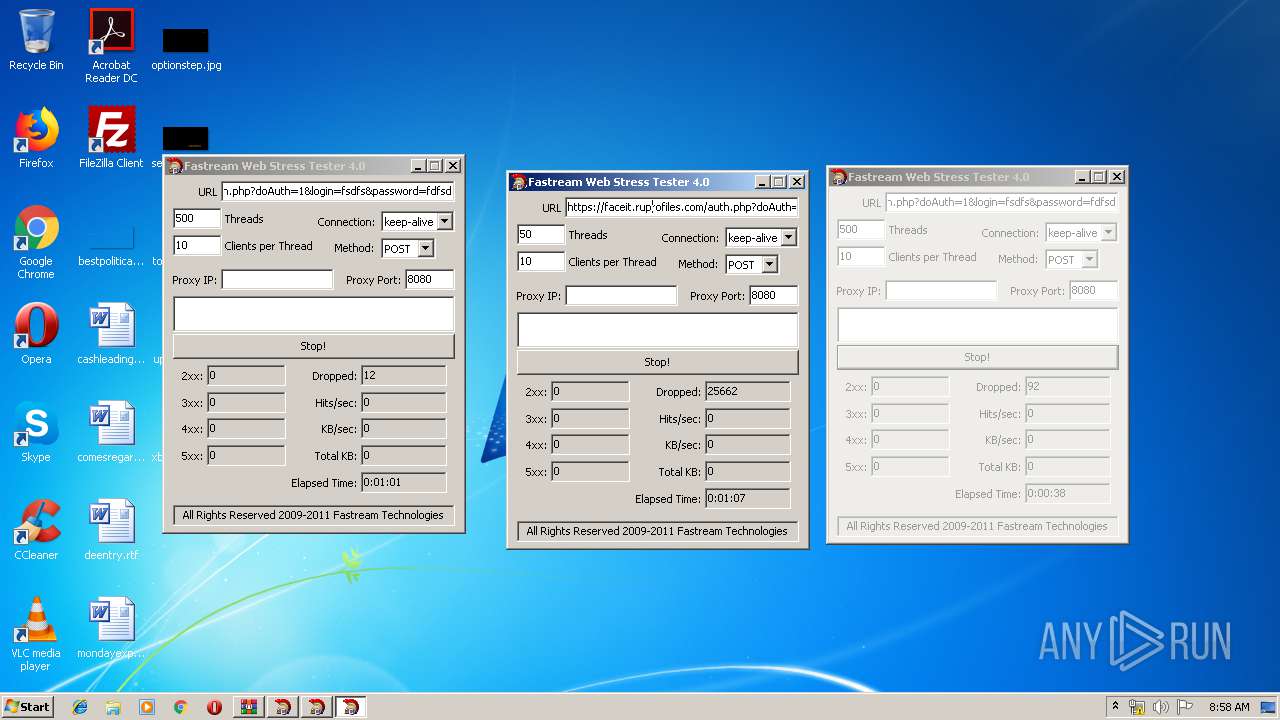Open the Google Chrome desktop shortcut
1280x720 pixels.
(x=36, y=242)
